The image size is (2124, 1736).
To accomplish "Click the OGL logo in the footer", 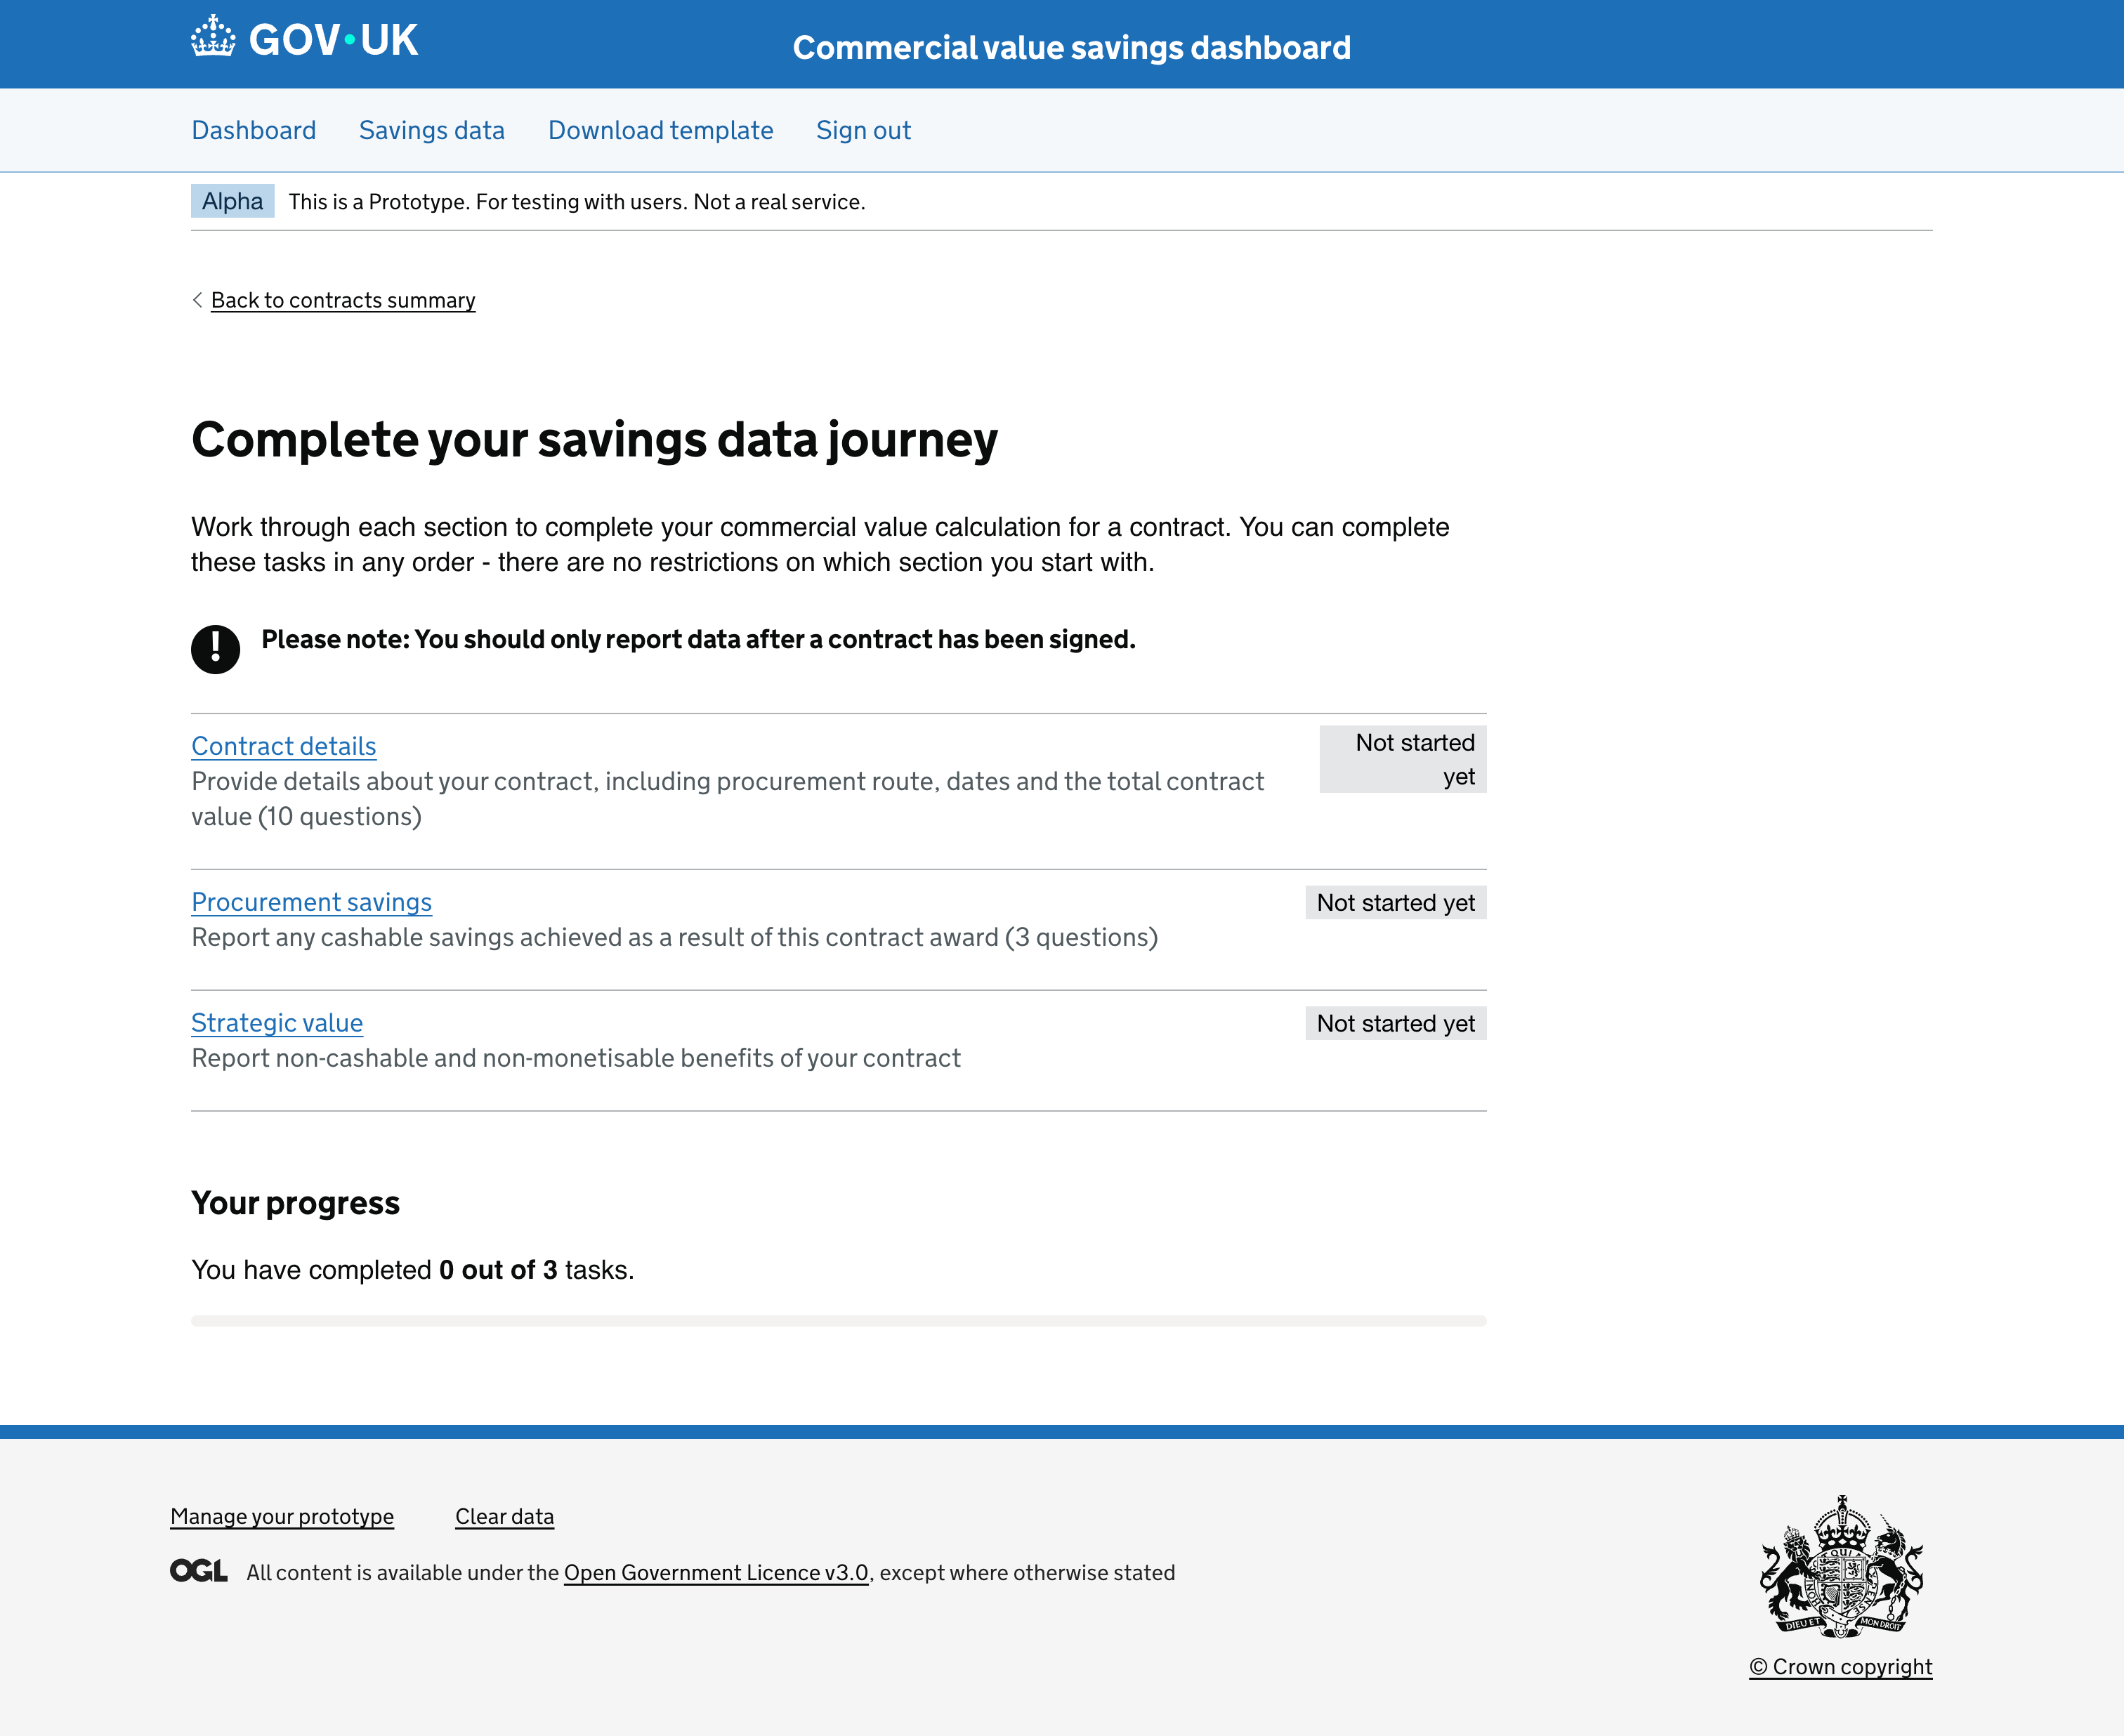I will [x=199, y=1571].
